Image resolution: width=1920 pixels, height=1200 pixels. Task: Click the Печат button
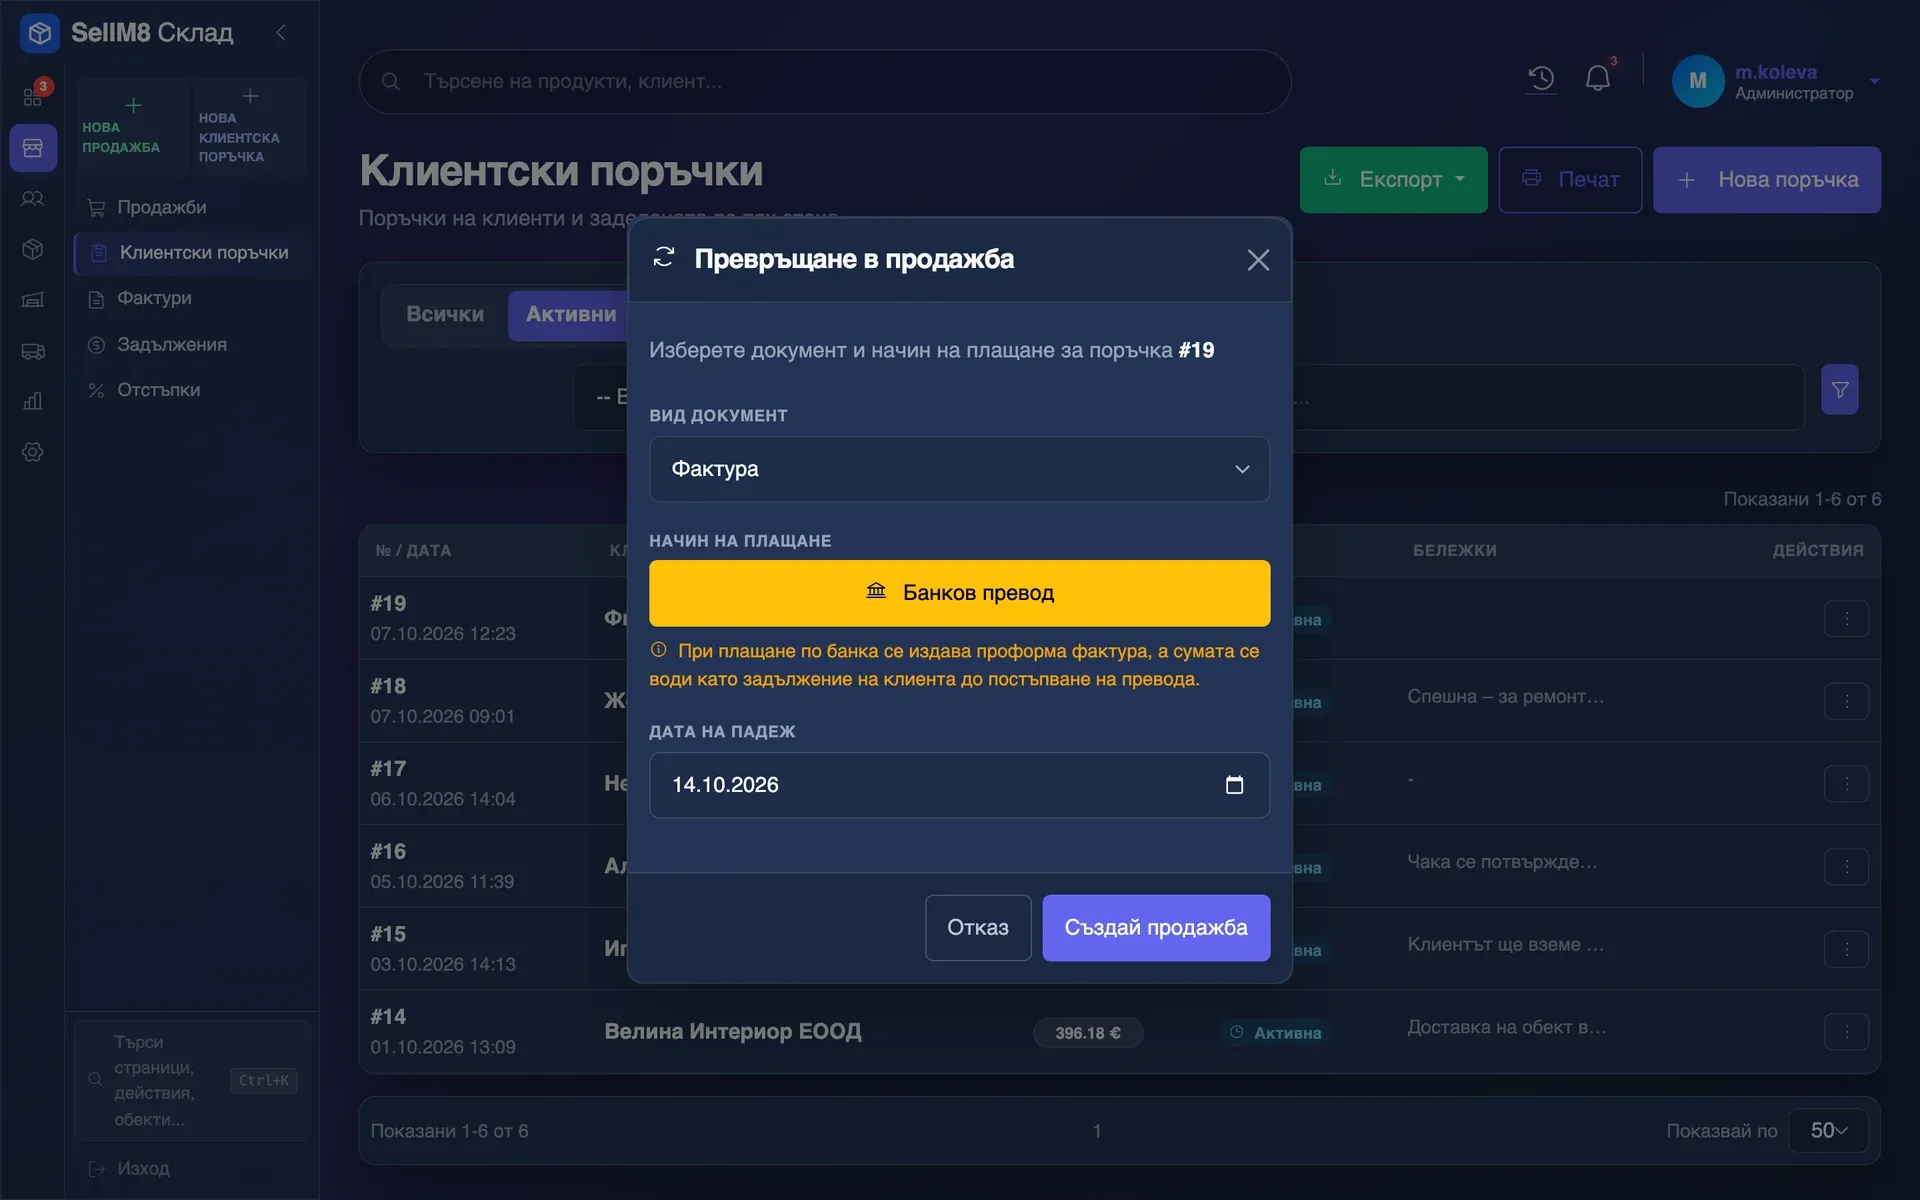point(1570,180)
